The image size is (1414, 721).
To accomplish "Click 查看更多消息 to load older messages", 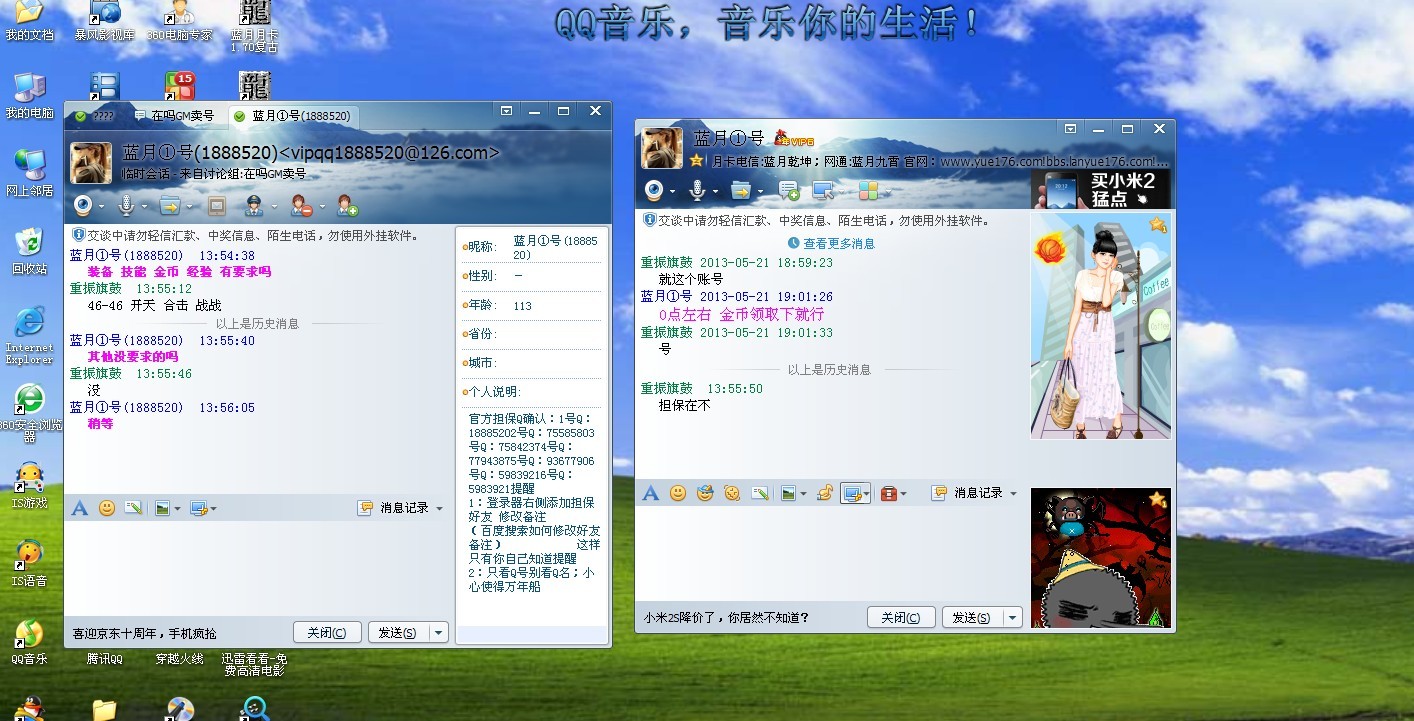I will [x=839, y=242].
